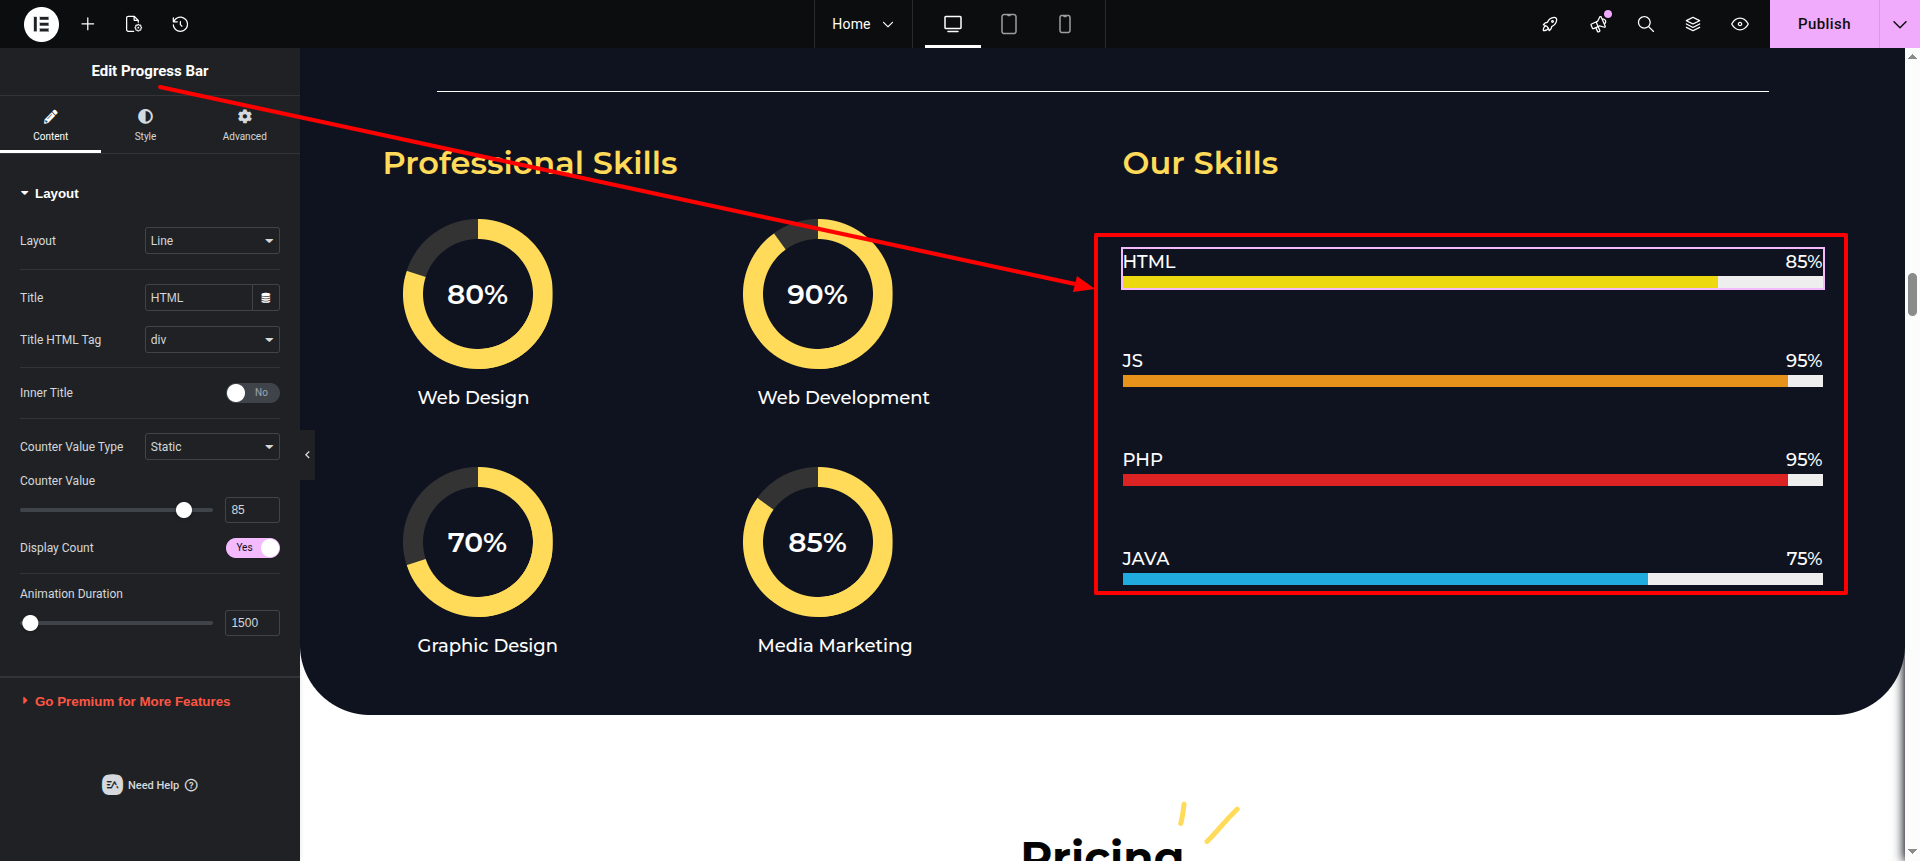Viewport: 1920px width, 861px height.
Task: Open the Need Help link
Action: [152, 785]
